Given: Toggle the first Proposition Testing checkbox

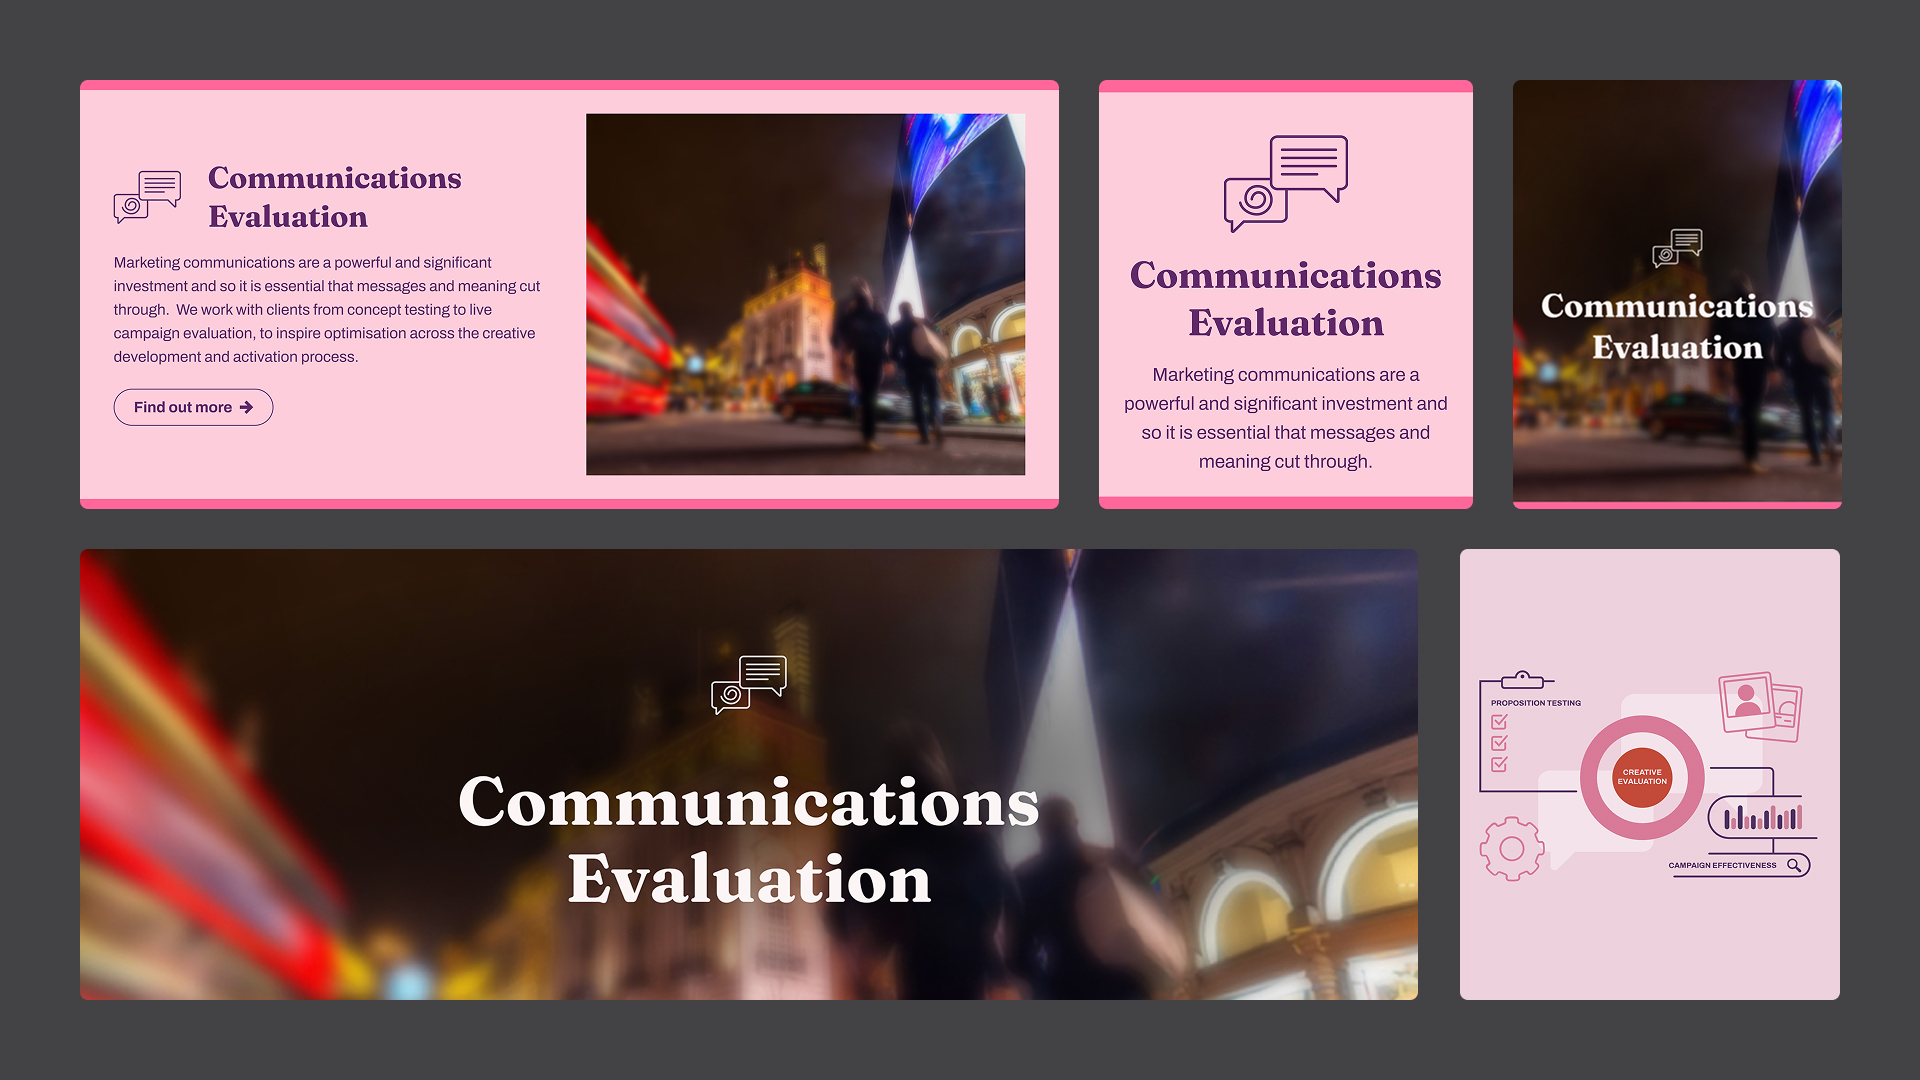Looking at the screenshot, I should [x=1499, y=721].
